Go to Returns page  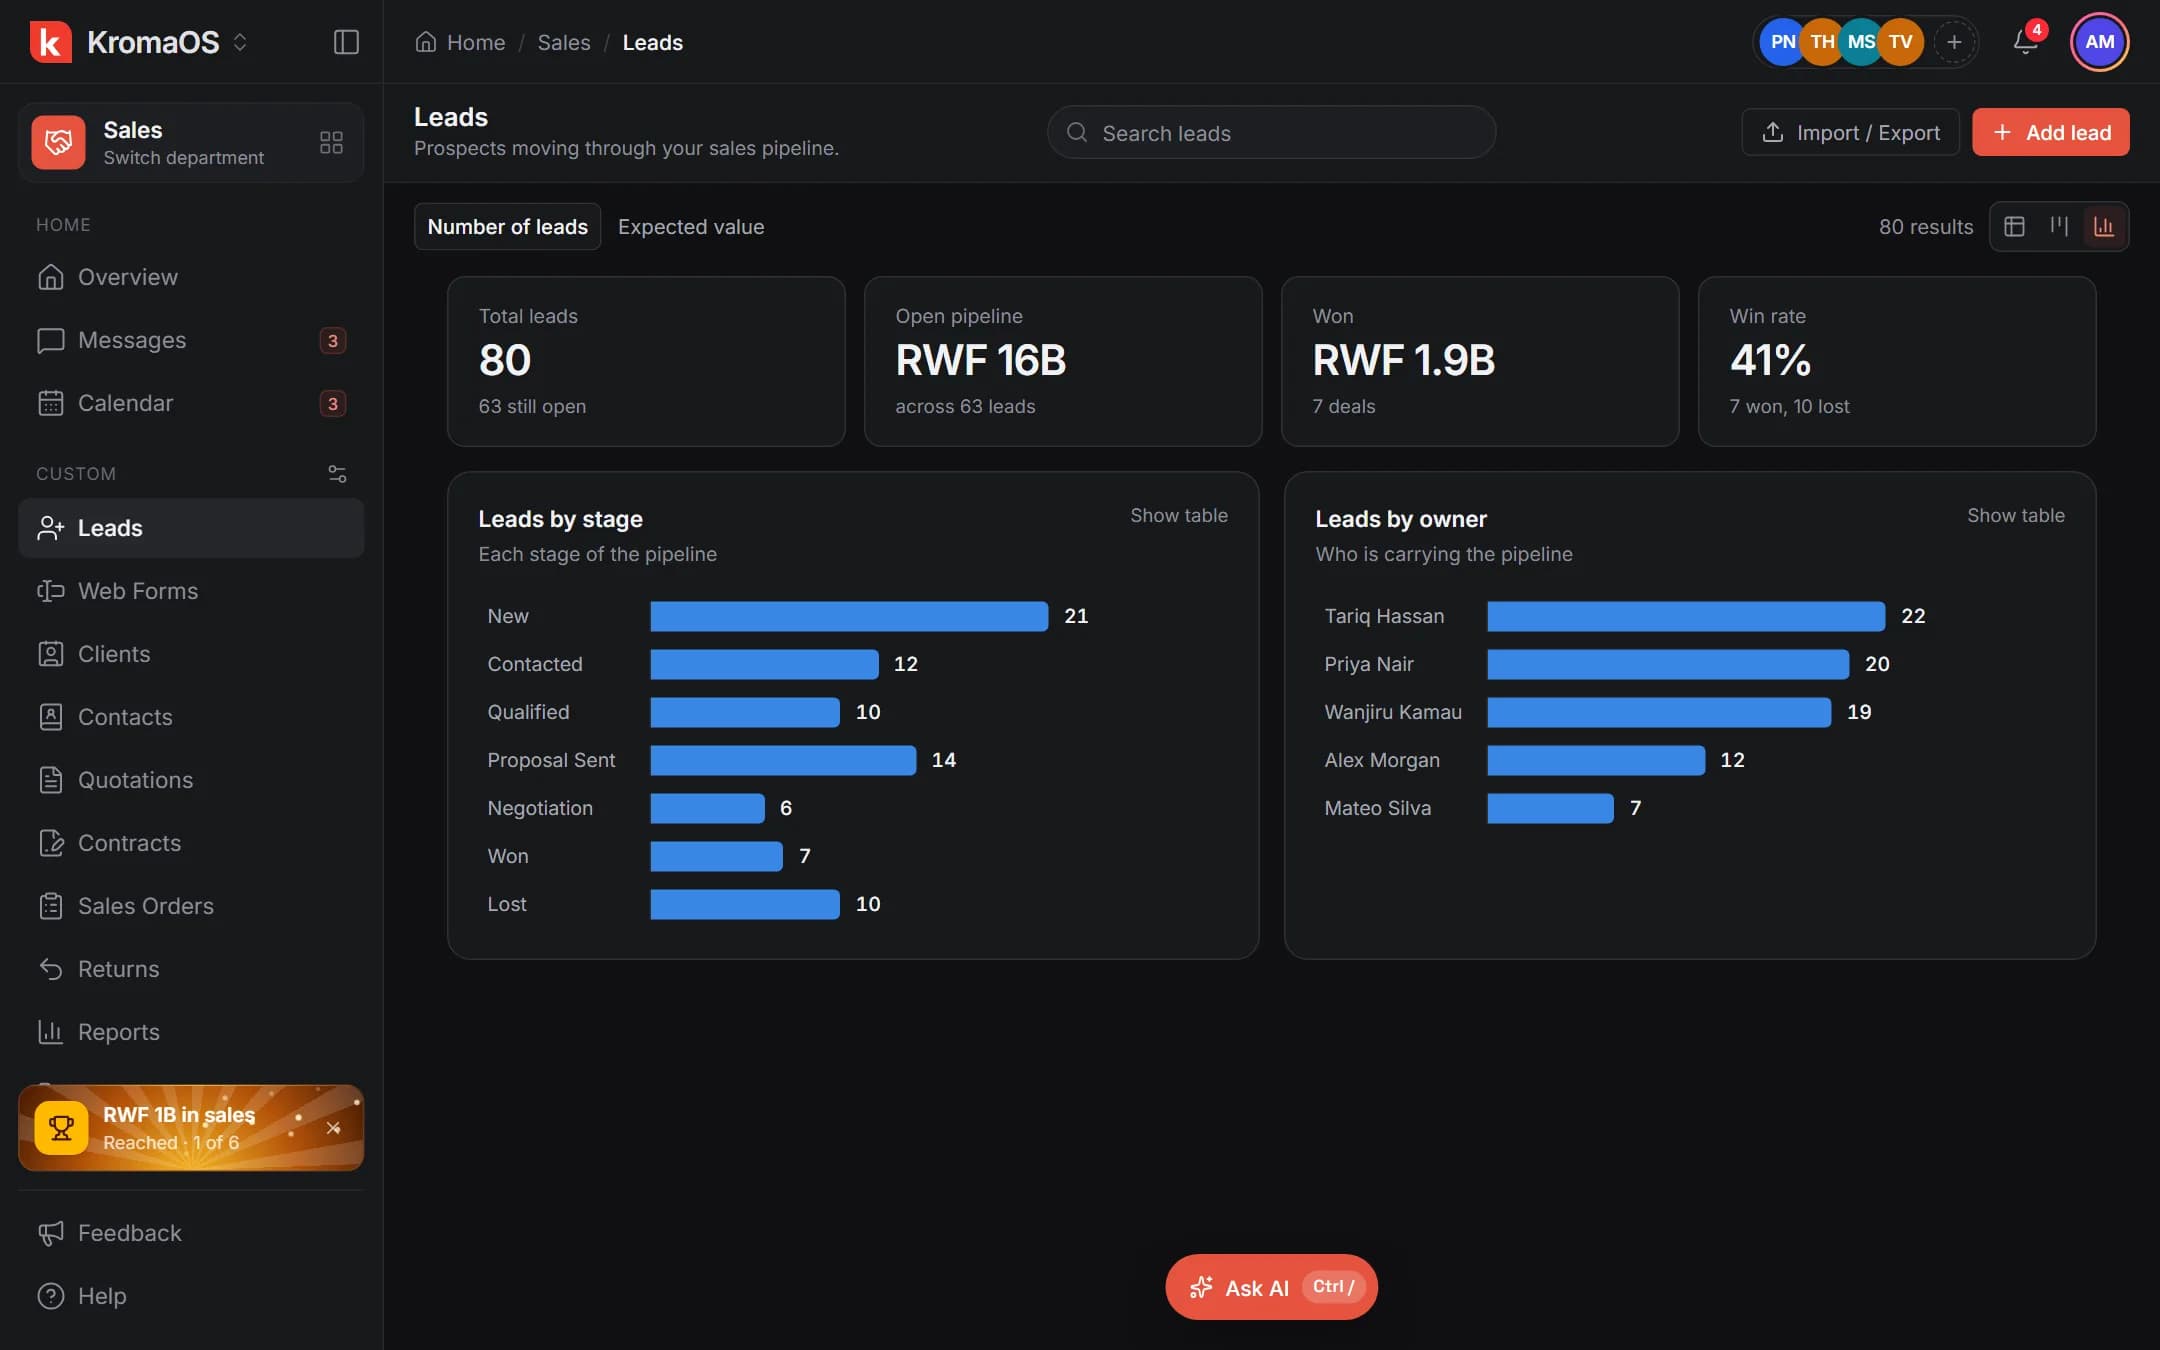pyautogui.click(x=191, y=969)
